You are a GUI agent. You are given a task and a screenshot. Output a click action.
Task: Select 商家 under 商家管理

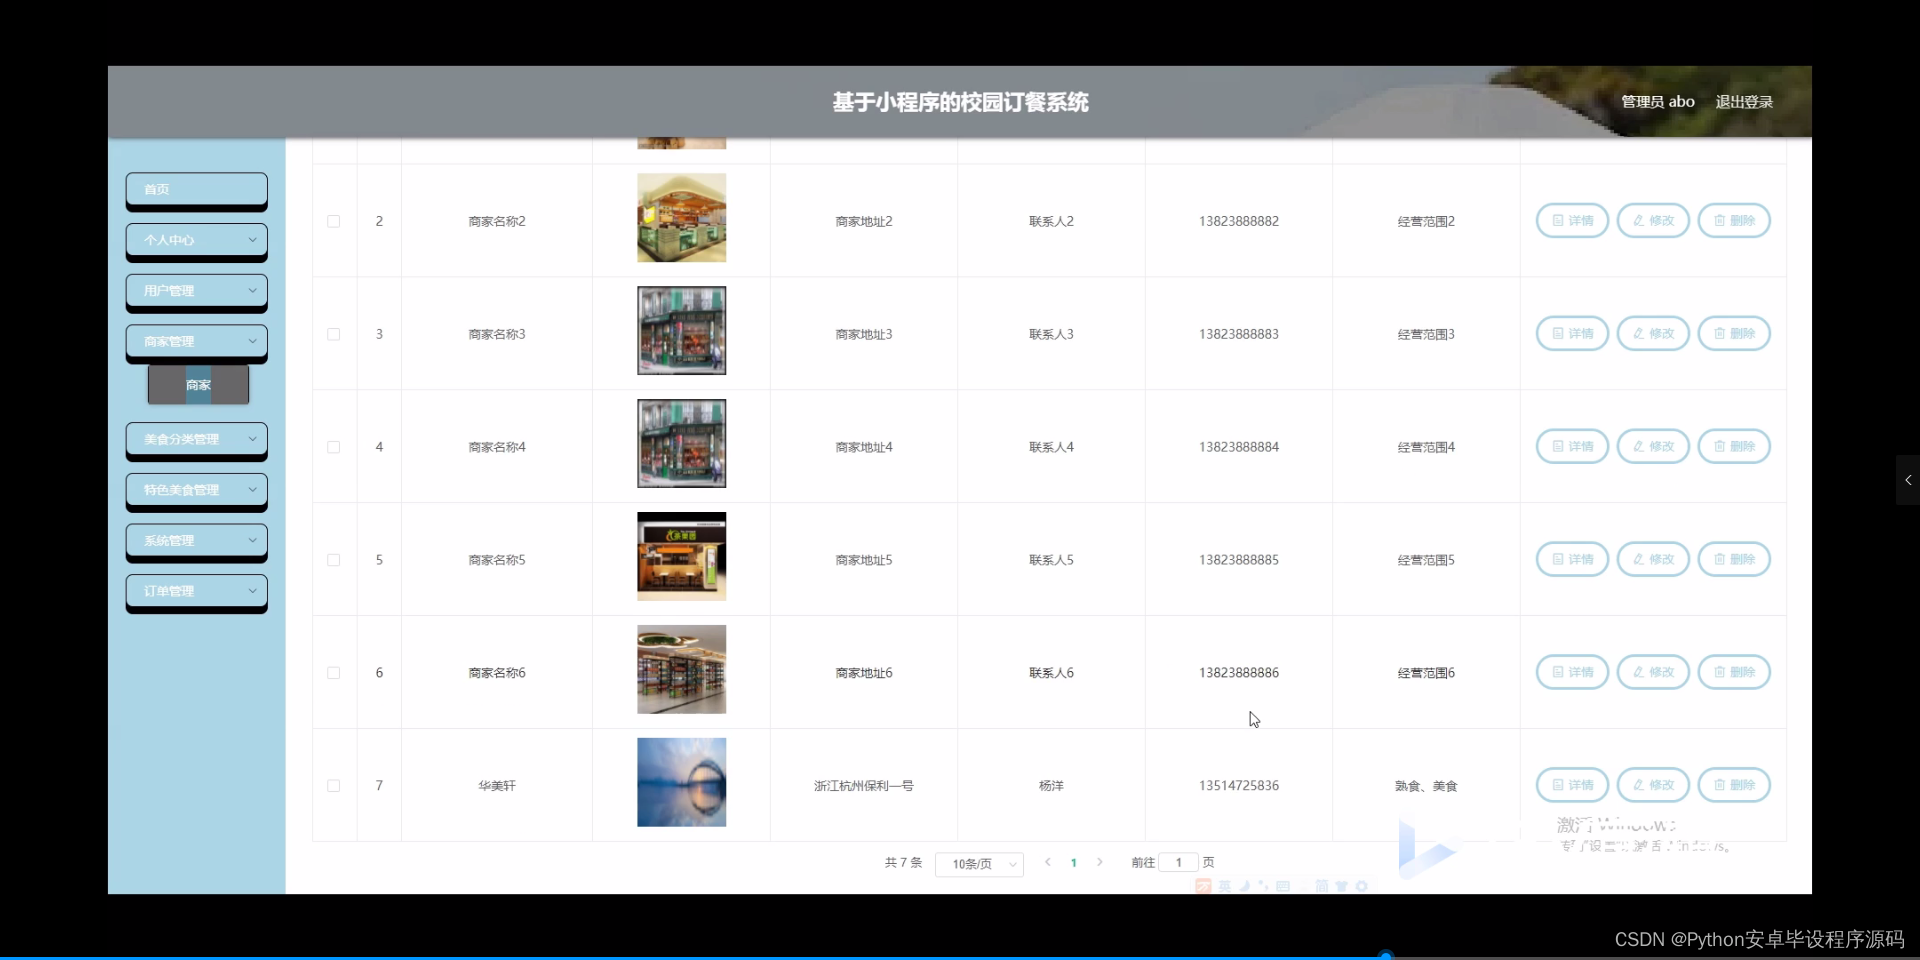coord(197,384)
